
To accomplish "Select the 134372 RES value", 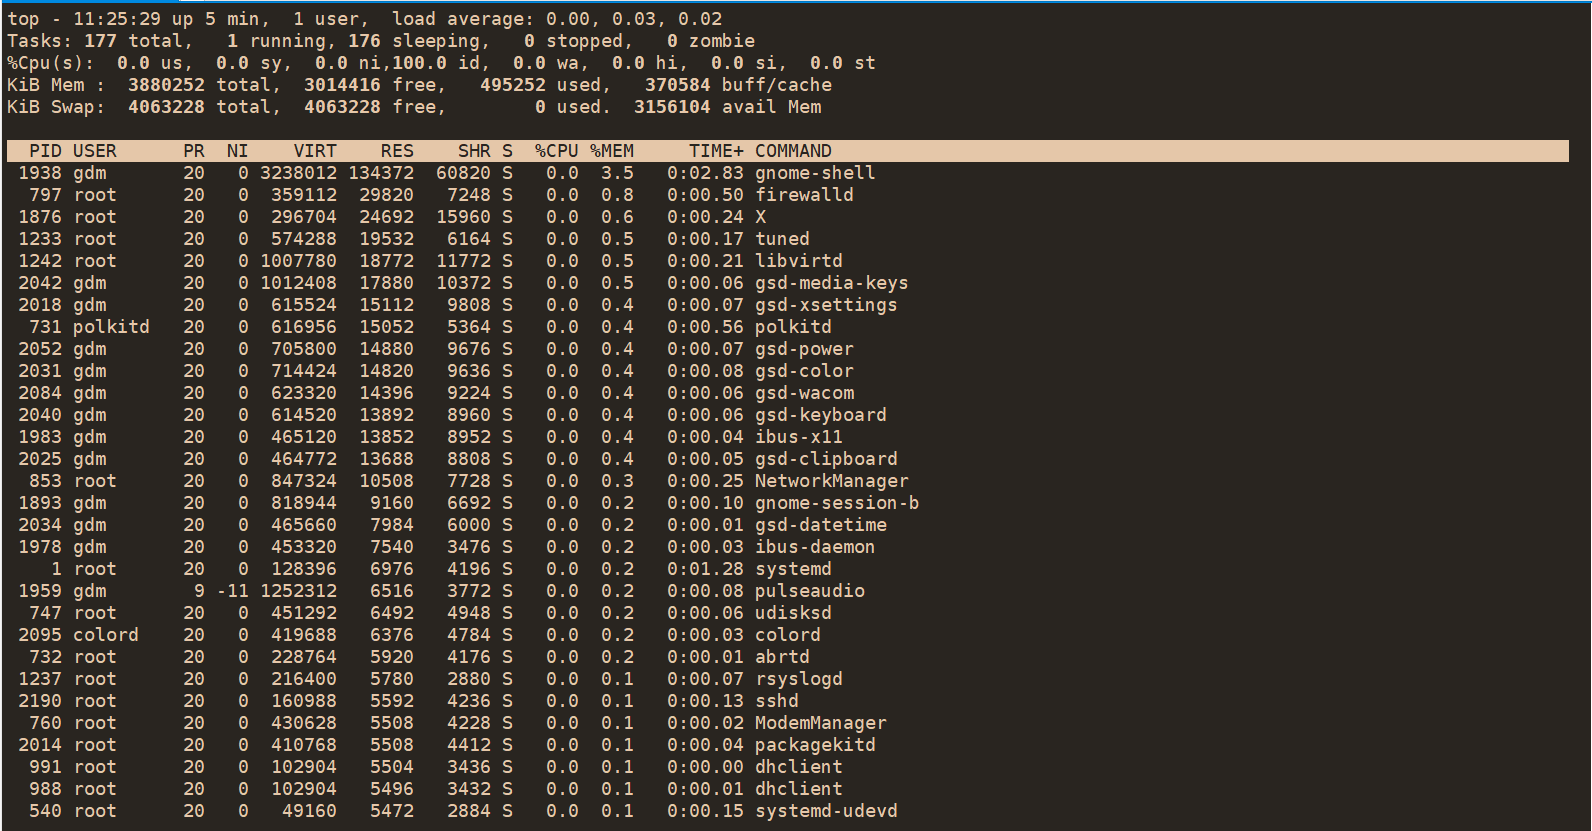I will (381, 173).
